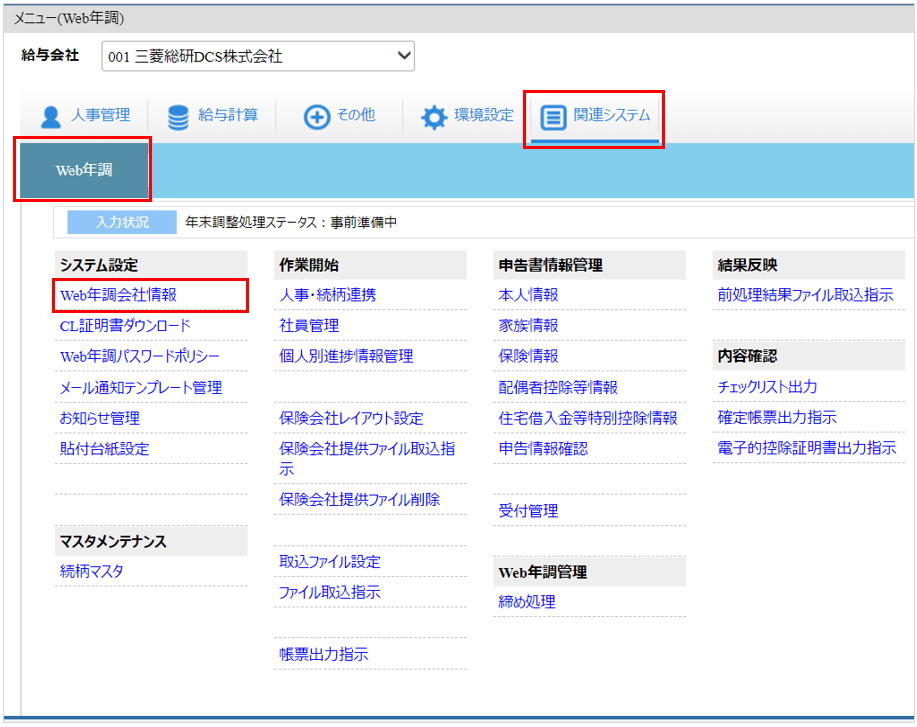The height and width of the screenshot is (727, 917).
Task: Open 締め処理 link
Action: pos(527,602)
